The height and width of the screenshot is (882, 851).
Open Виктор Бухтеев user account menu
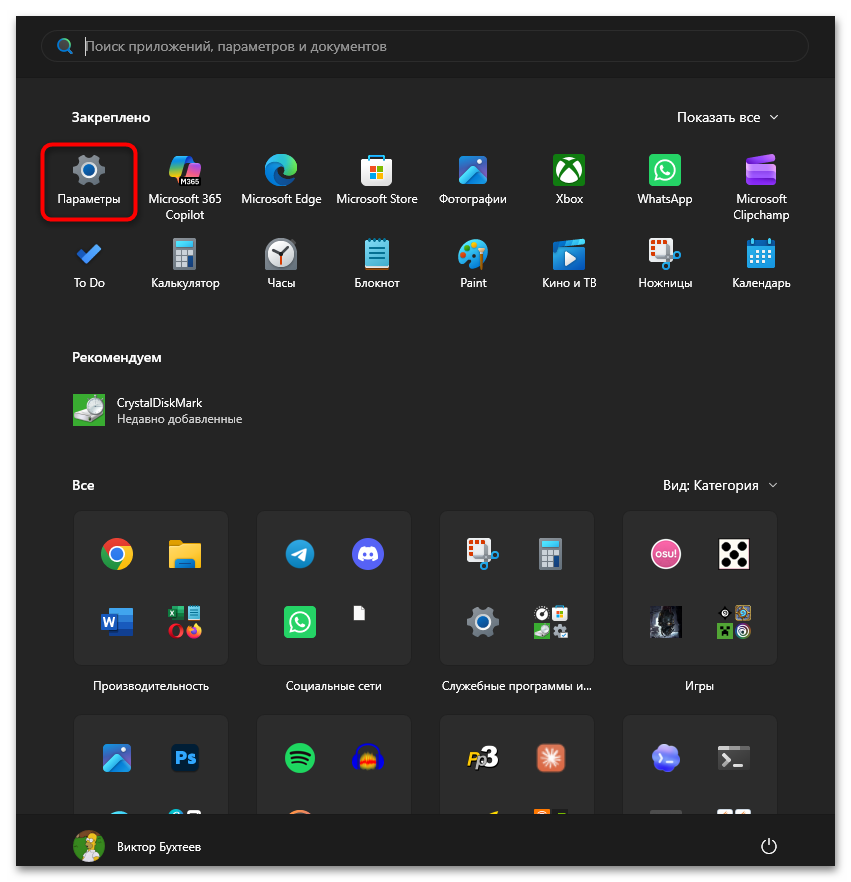point(137,846)
